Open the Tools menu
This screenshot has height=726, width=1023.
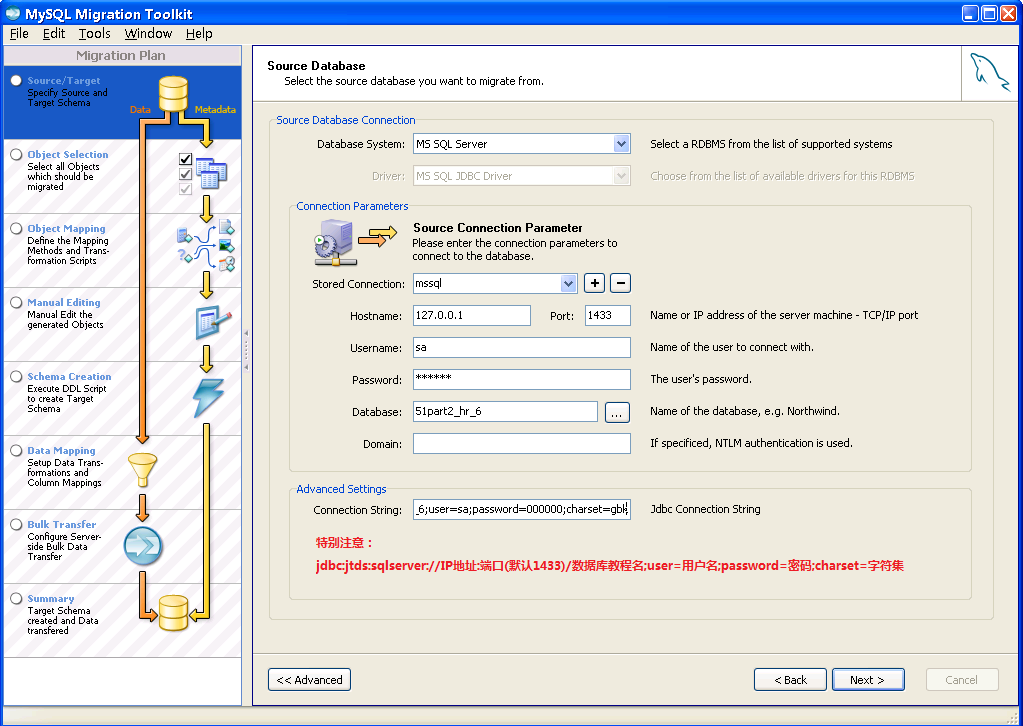tap(95, 33)
